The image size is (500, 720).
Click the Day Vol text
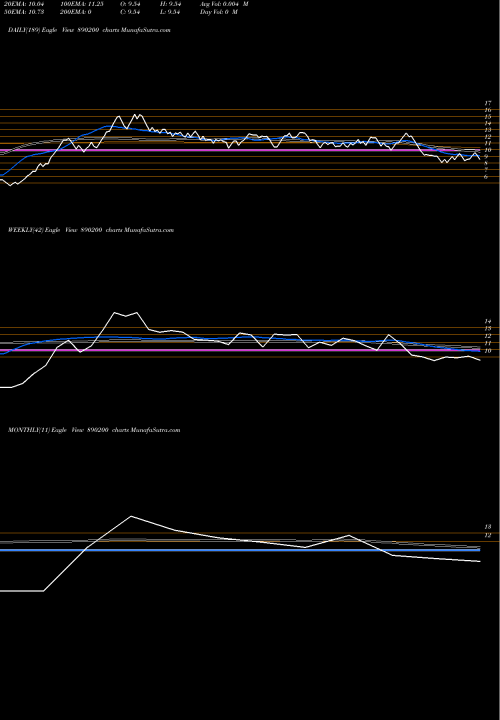coord(219,12)
